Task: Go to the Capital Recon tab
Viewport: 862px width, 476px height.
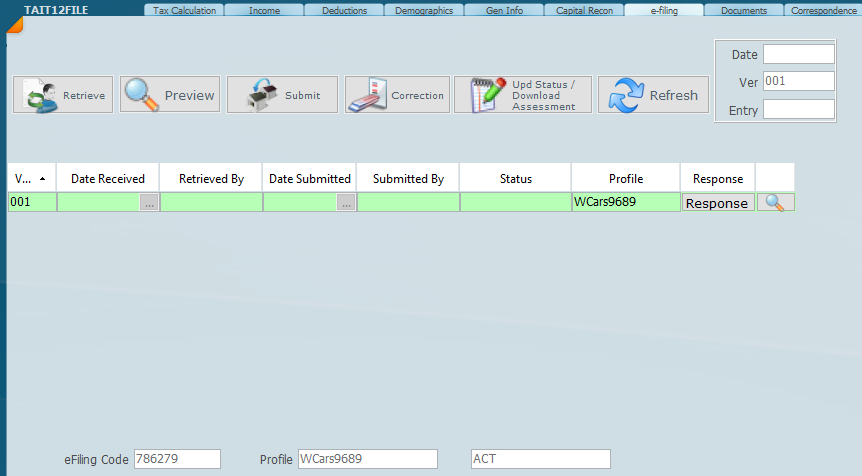Action: 583,11
